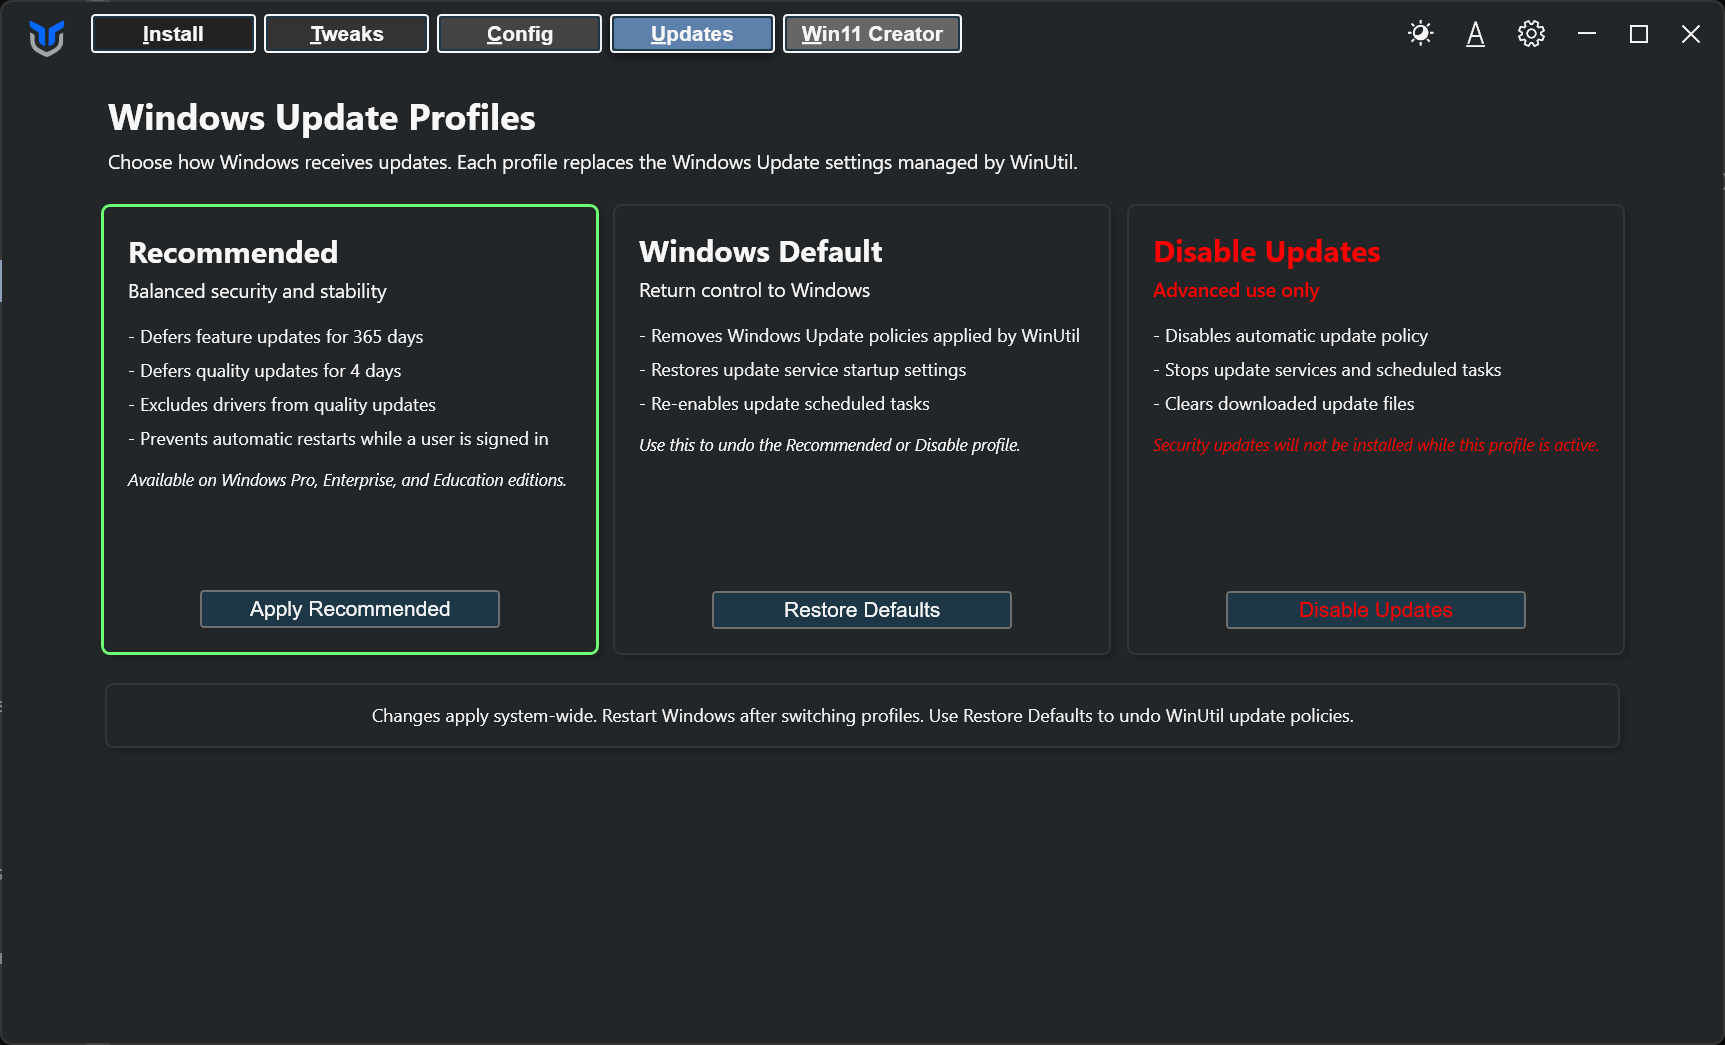Screen dimensions: 1725x1045
Task: Click the Restore Defaults button
Action: pyautogui.click(x=862, y=610)
